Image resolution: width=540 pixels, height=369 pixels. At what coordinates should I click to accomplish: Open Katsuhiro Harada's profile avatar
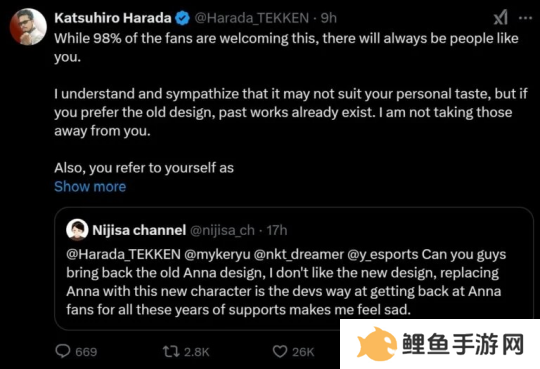28,27
